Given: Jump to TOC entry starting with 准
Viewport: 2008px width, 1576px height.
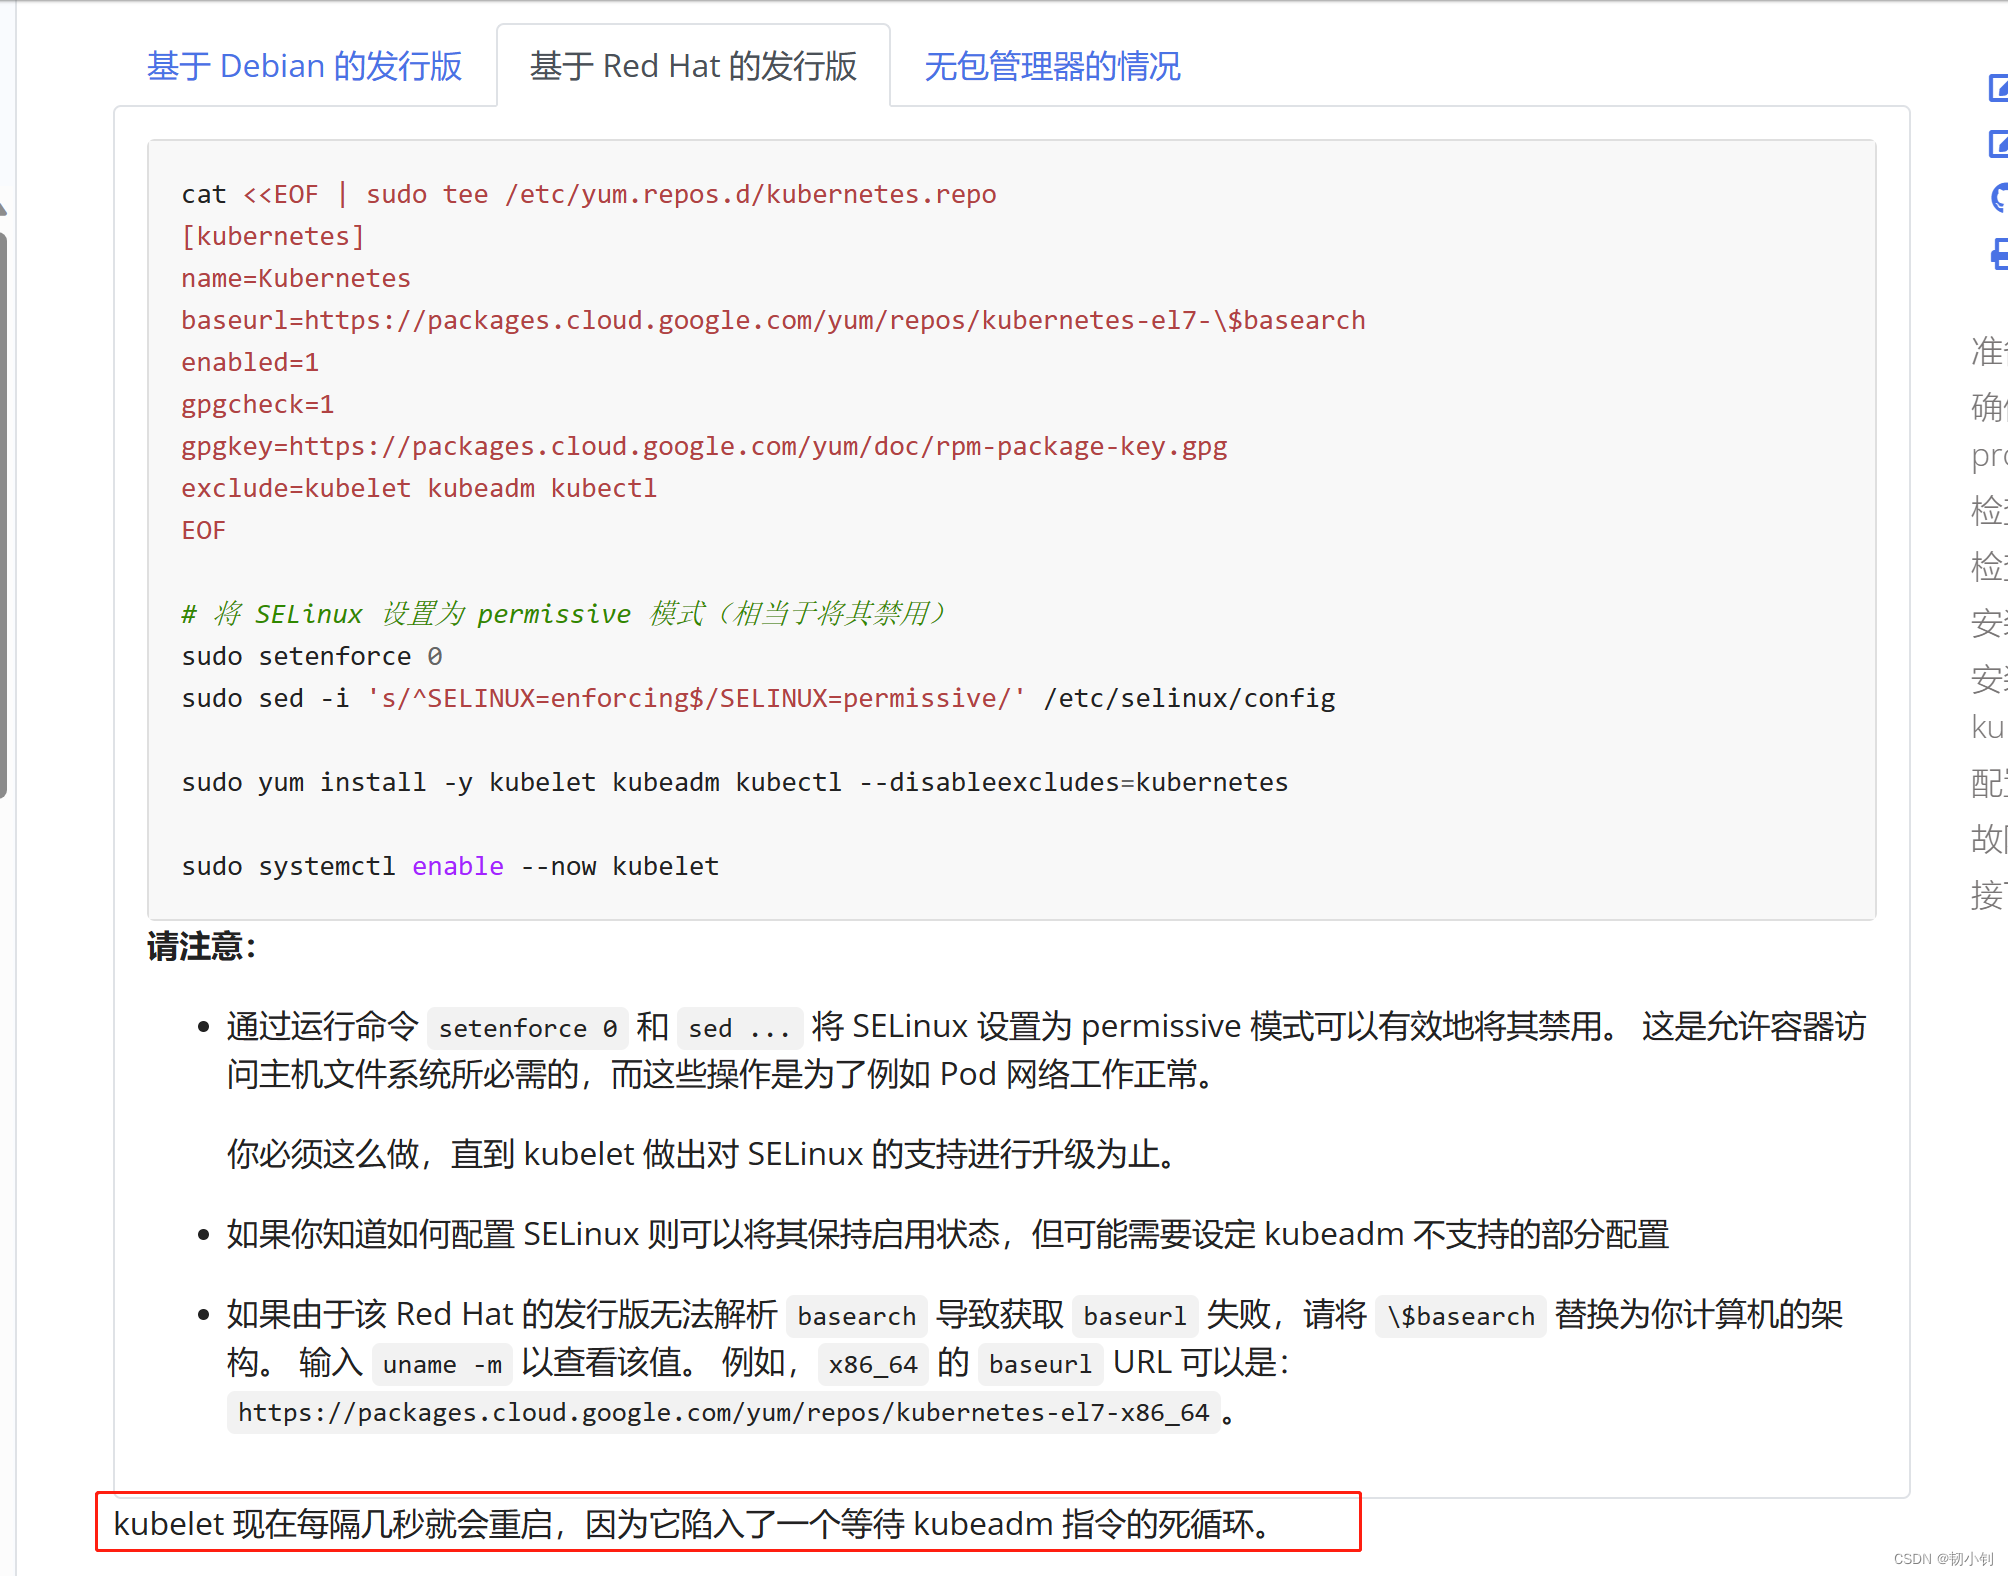Looking at the screenshot, I should [1988, 351].
